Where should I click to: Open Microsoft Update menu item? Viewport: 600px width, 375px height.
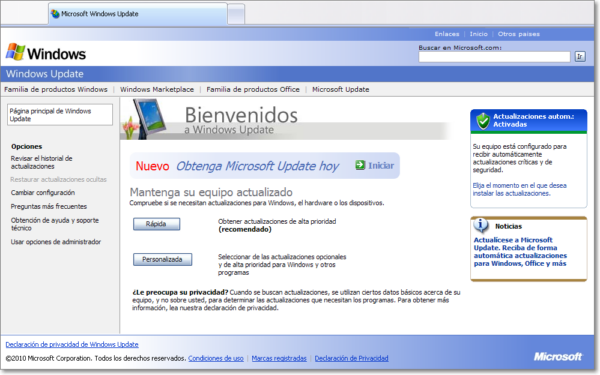[x=341, y=90]
